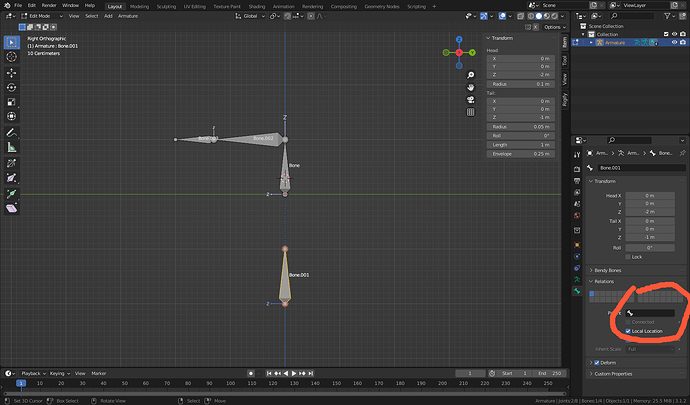The height and width of the screenshot is (405, 690).
Task: Open the Armature data properties tab icon
Action: point(577,280)
